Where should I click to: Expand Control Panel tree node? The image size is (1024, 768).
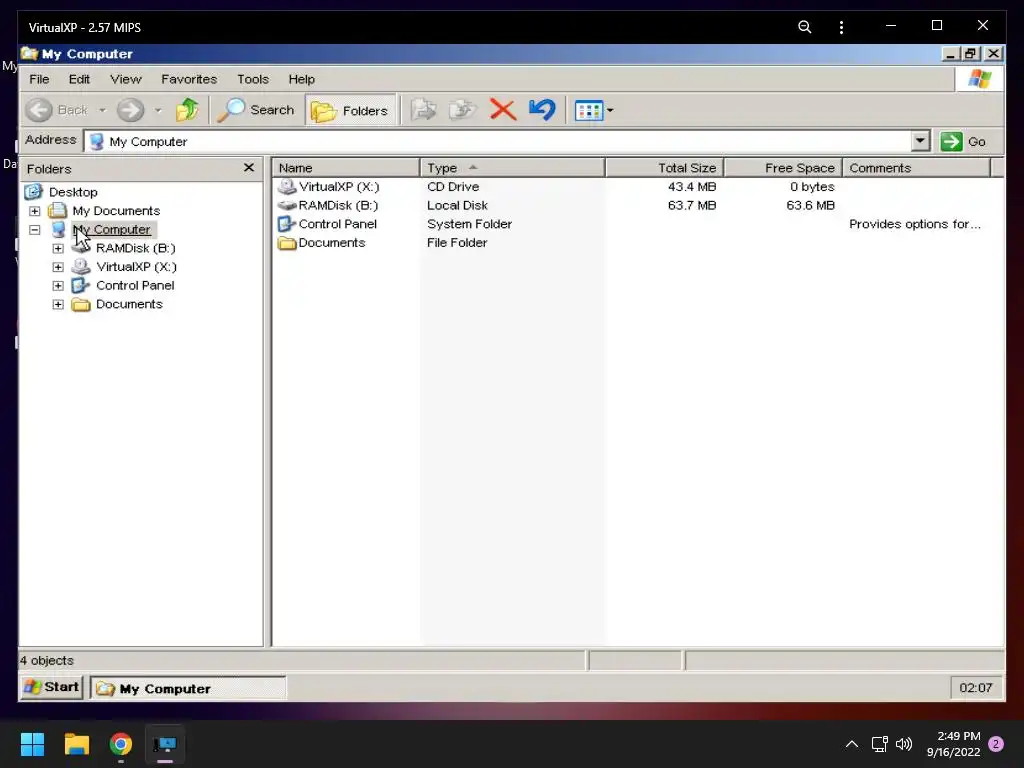pyautogui.click(x=58, y=286)
